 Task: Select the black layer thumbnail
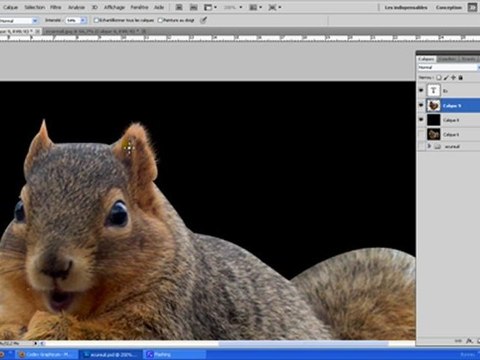[433, 120]
